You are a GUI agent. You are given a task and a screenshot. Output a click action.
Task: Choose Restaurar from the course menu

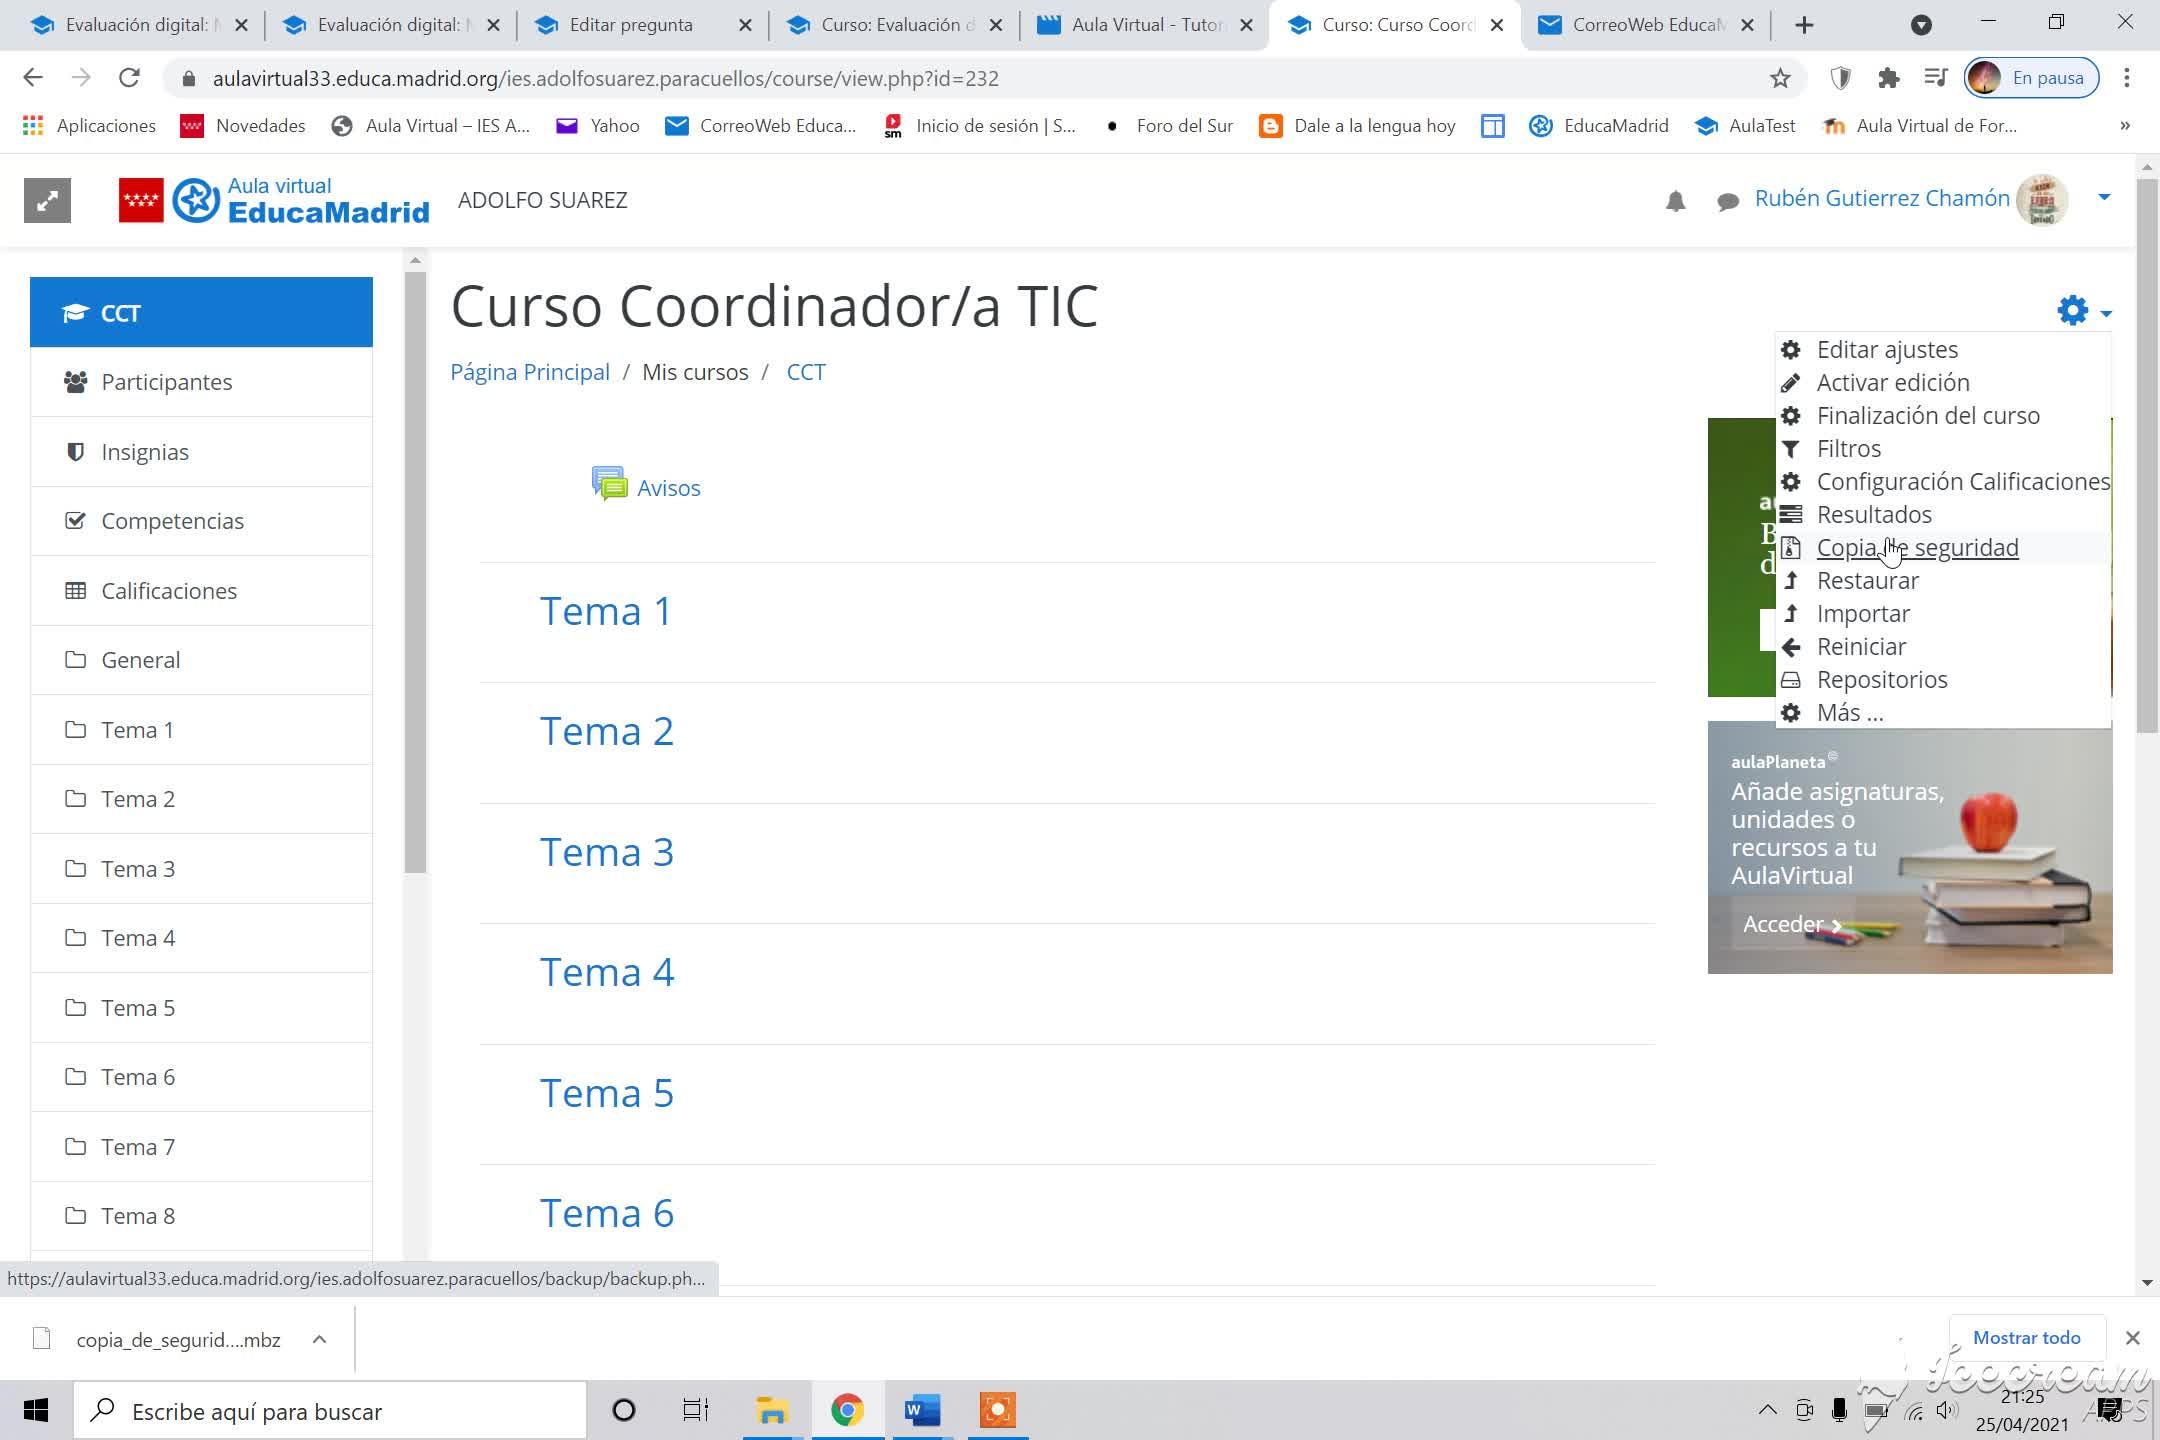coord(1867,580)
